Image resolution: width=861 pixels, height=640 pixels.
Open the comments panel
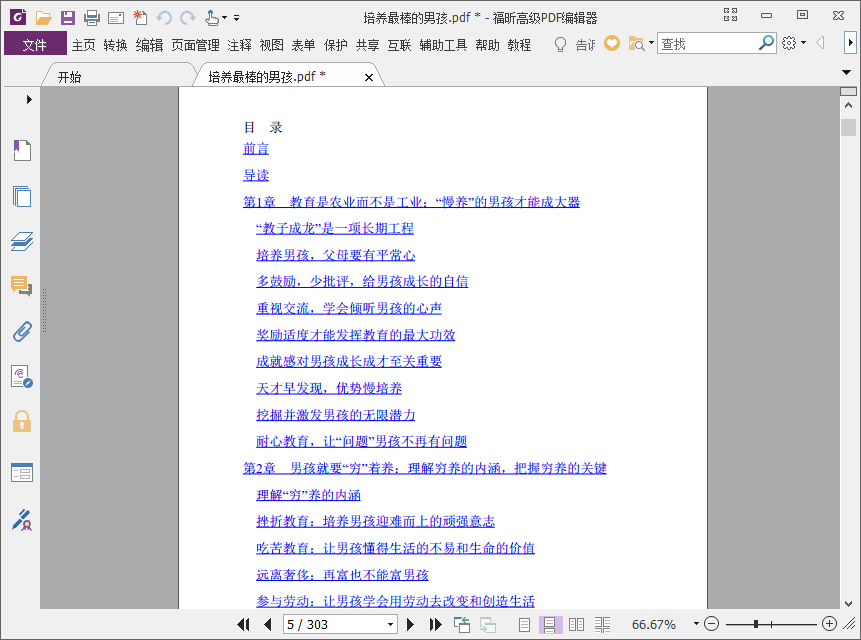pyautogui.click(x=22, y=286)
